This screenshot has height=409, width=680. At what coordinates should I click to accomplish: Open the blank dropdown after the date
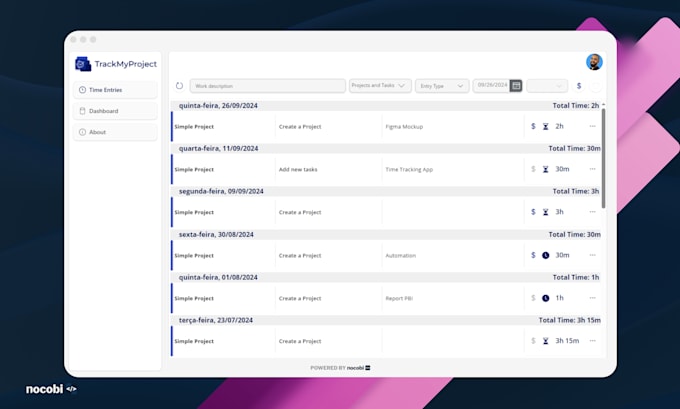coord(547,86)
